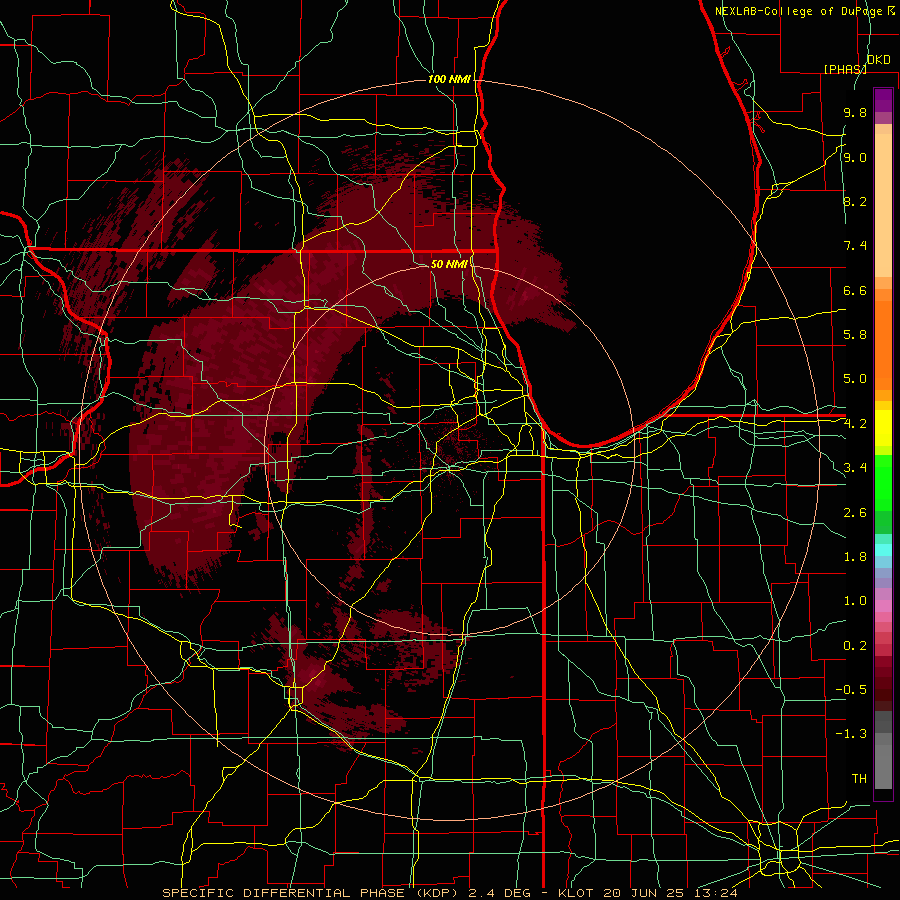Pick the bright green band on color scale
This screenshot has height=900, width=900.
point(883,483)
